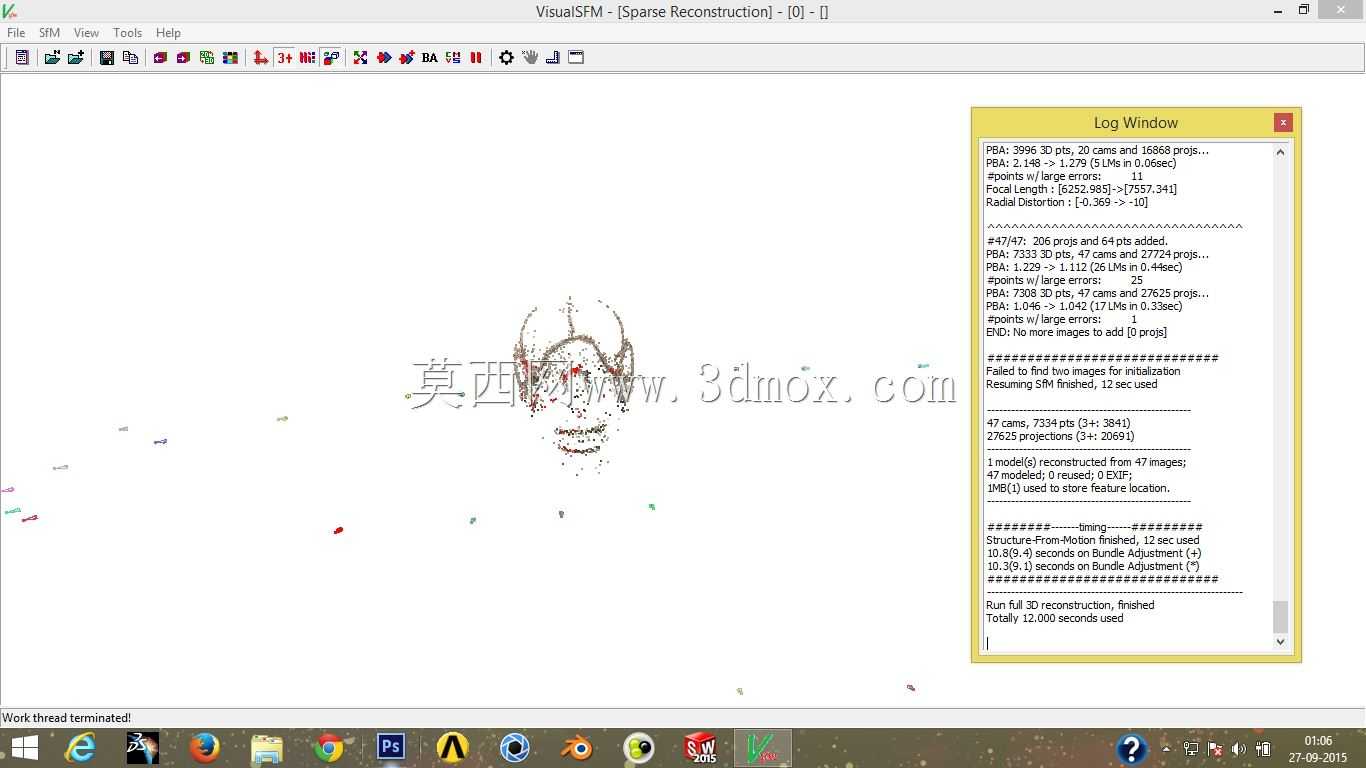Viewport: 1366px width, 768px height.
Task: Toggle the 3+ points filter button
Action: (x=285, y=58)
